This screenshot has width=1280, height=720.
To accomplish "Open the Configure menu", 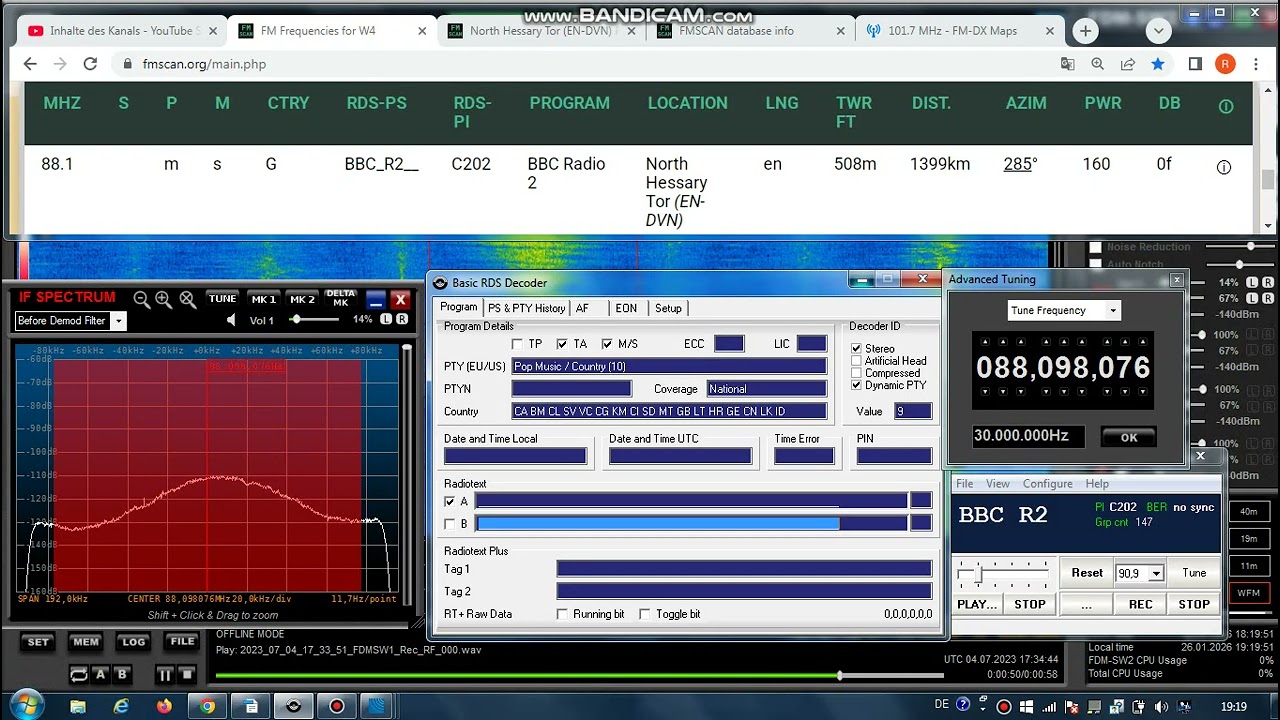I will pyautogui.click(x=1047, y=484).
